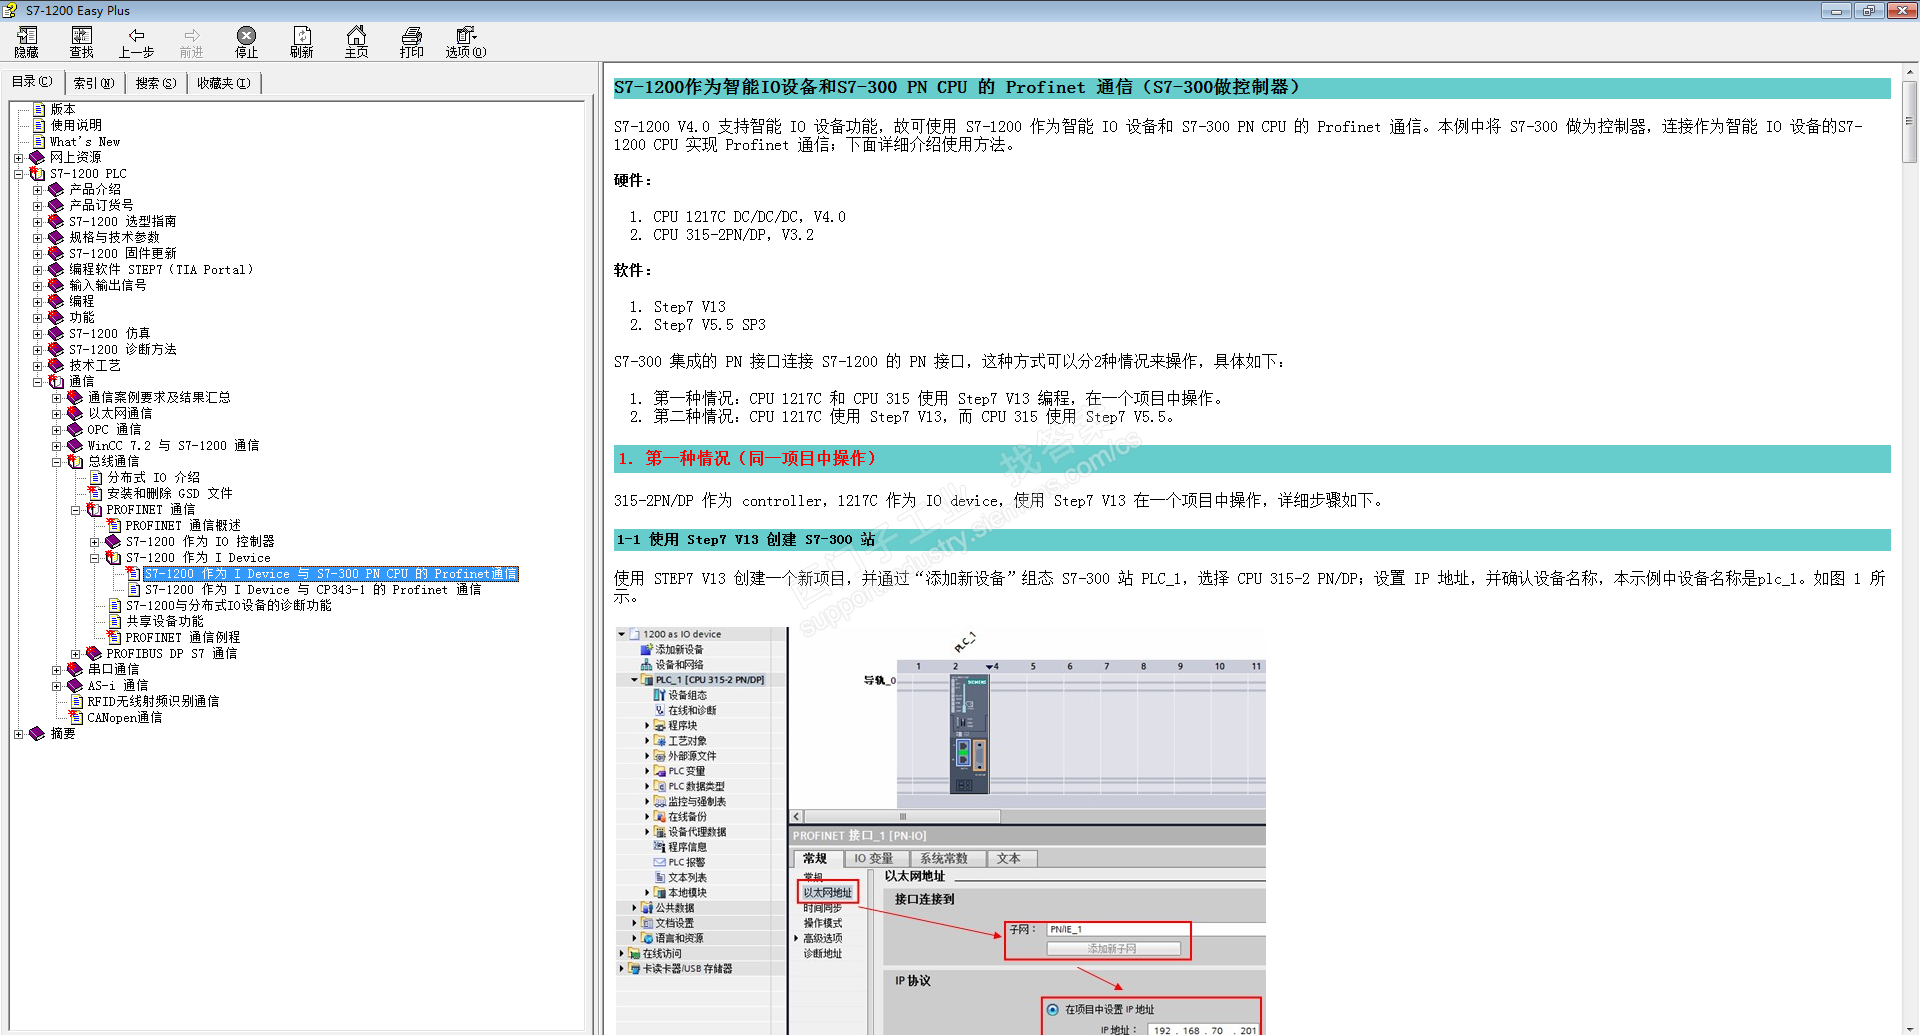Click the page icon beside 分布式 IO 介绍
Image resolution: width=1920 pixels, height=1035 pixels.
(96, 477)
